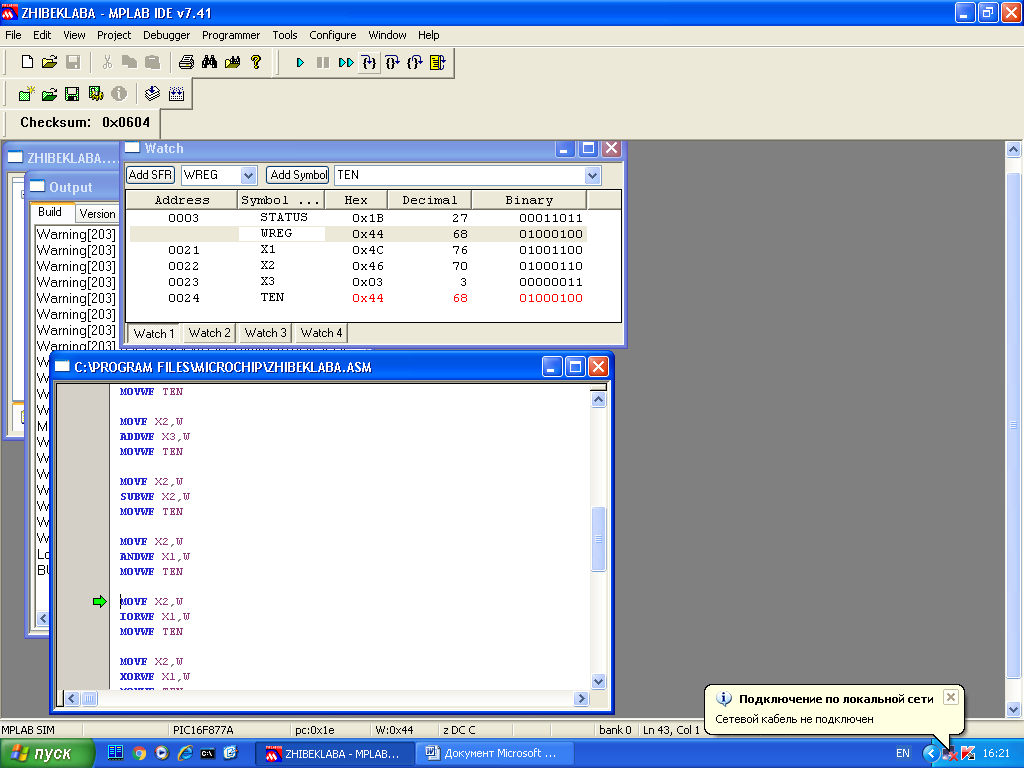Viewport: 1024px width, 768px height.
Task: Switch to the Watch 4 tab
Action: (x=321, y=333)
